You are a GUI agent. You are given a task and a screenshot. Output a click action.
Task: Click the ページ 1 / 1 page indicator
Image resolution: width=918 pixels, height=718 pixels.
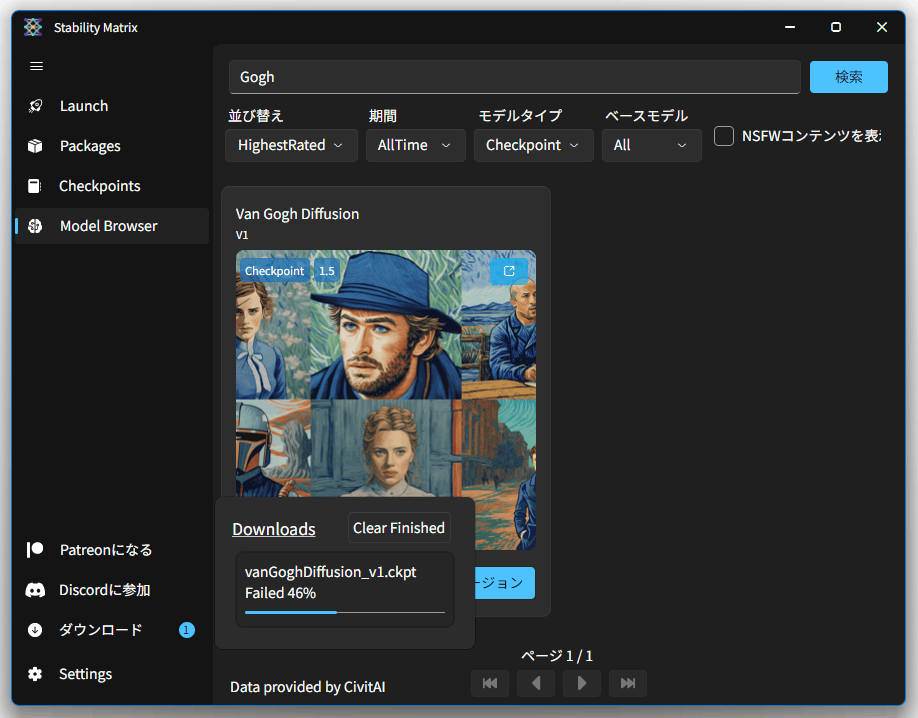[557, 655]
